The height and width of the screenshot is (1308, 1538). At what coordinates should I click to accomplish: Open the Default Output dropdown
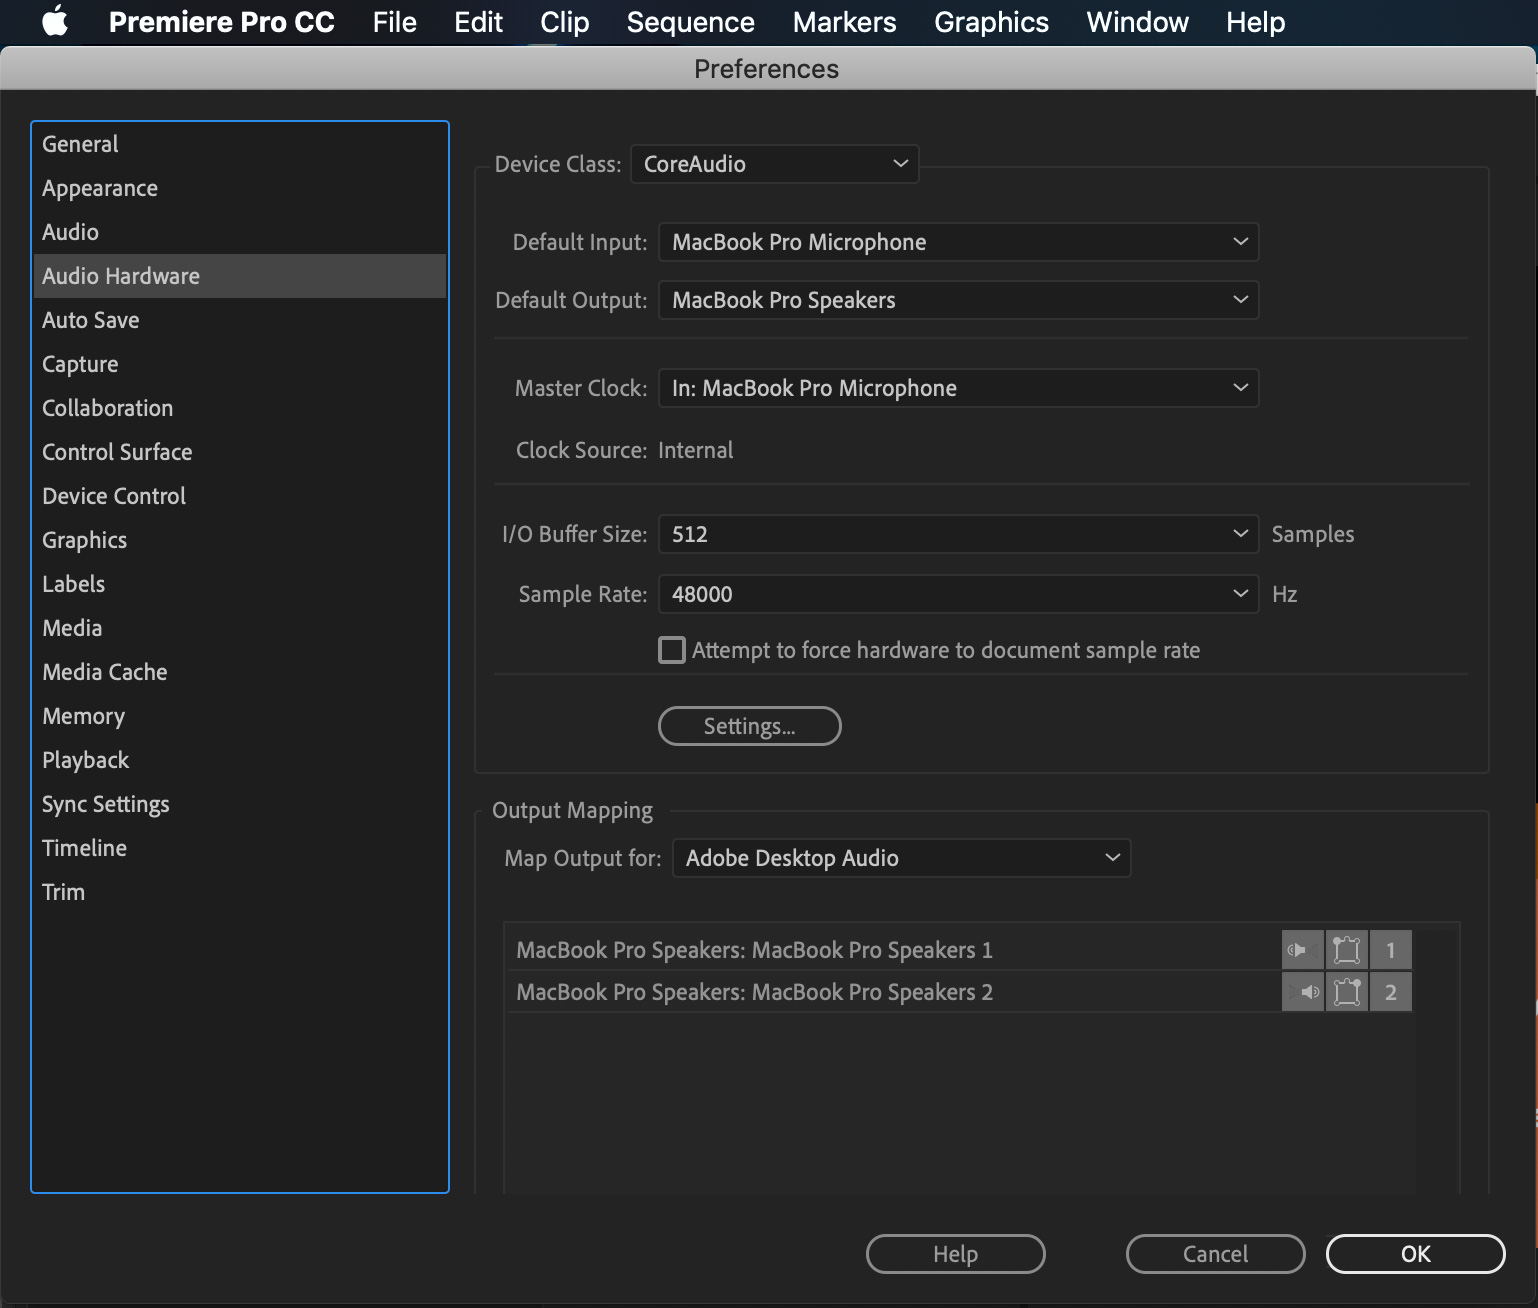[958, 300]
